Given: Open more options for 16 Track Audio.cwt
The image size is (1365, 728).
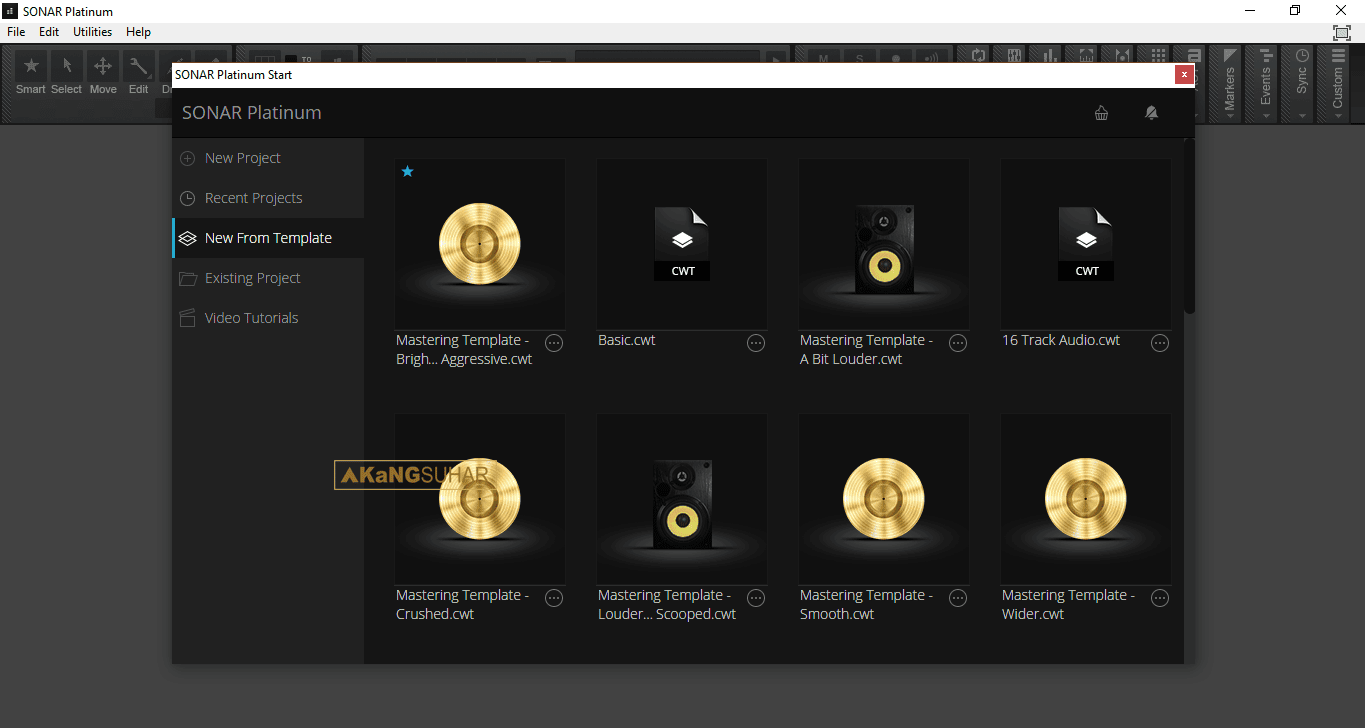Looking at the screenshot, I should pos(1160,343).
